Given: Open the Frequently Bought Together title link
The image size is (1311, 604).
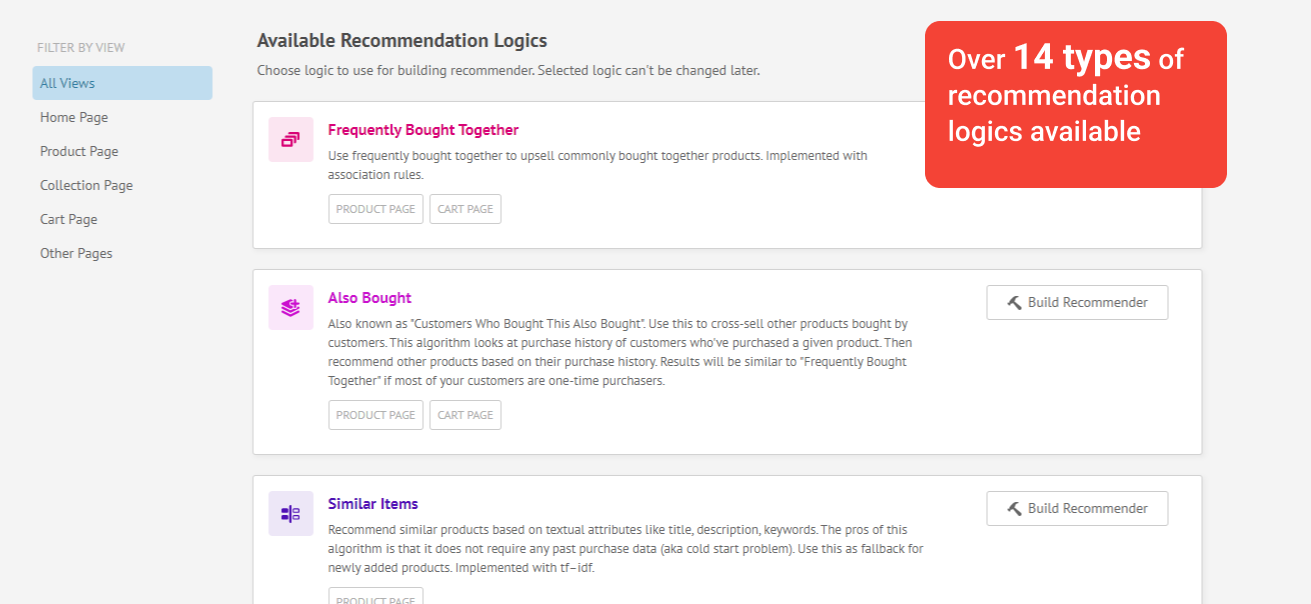Looking at the screenshot, I should pos(423,130).
